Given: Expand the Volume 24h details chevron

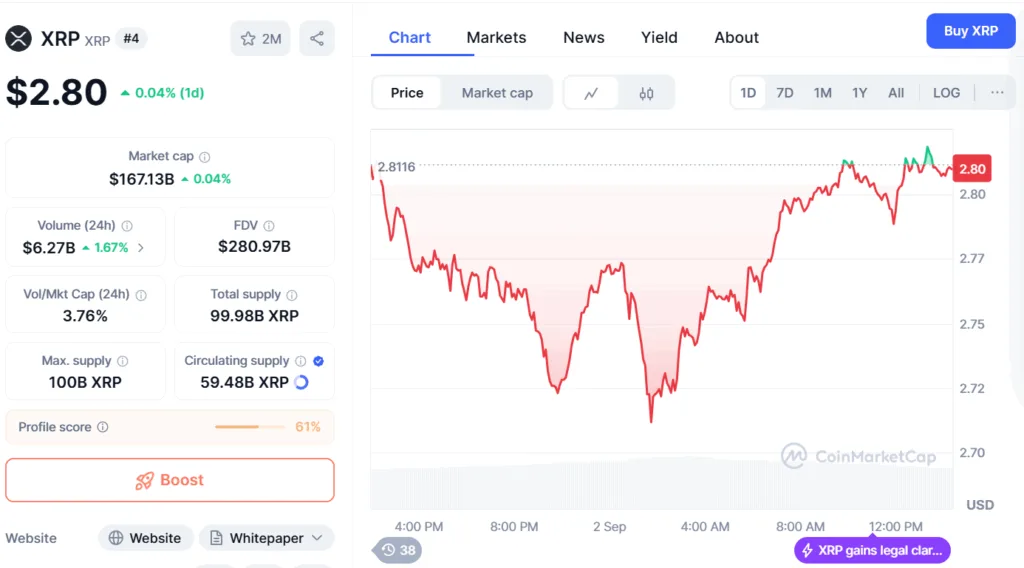Looking at the screenshot, I should tap(141, 248).
